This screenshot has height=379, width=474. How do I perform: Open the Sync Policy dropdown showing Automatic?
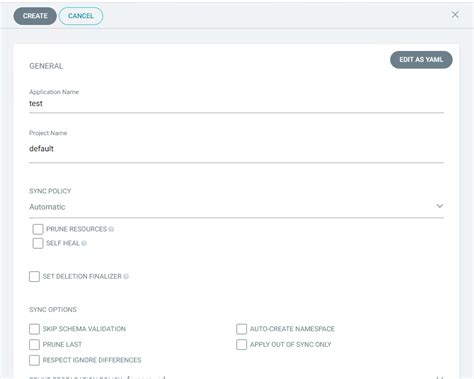coord(236,207)
